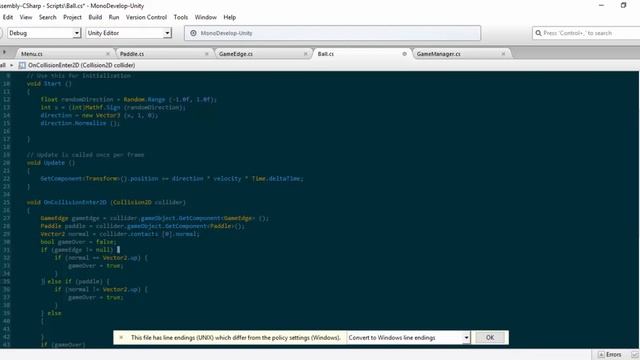Viewport: 640px width, 360px height.
Task: Expand the class breadcrumb arrow
Action: tap(11, 65)
